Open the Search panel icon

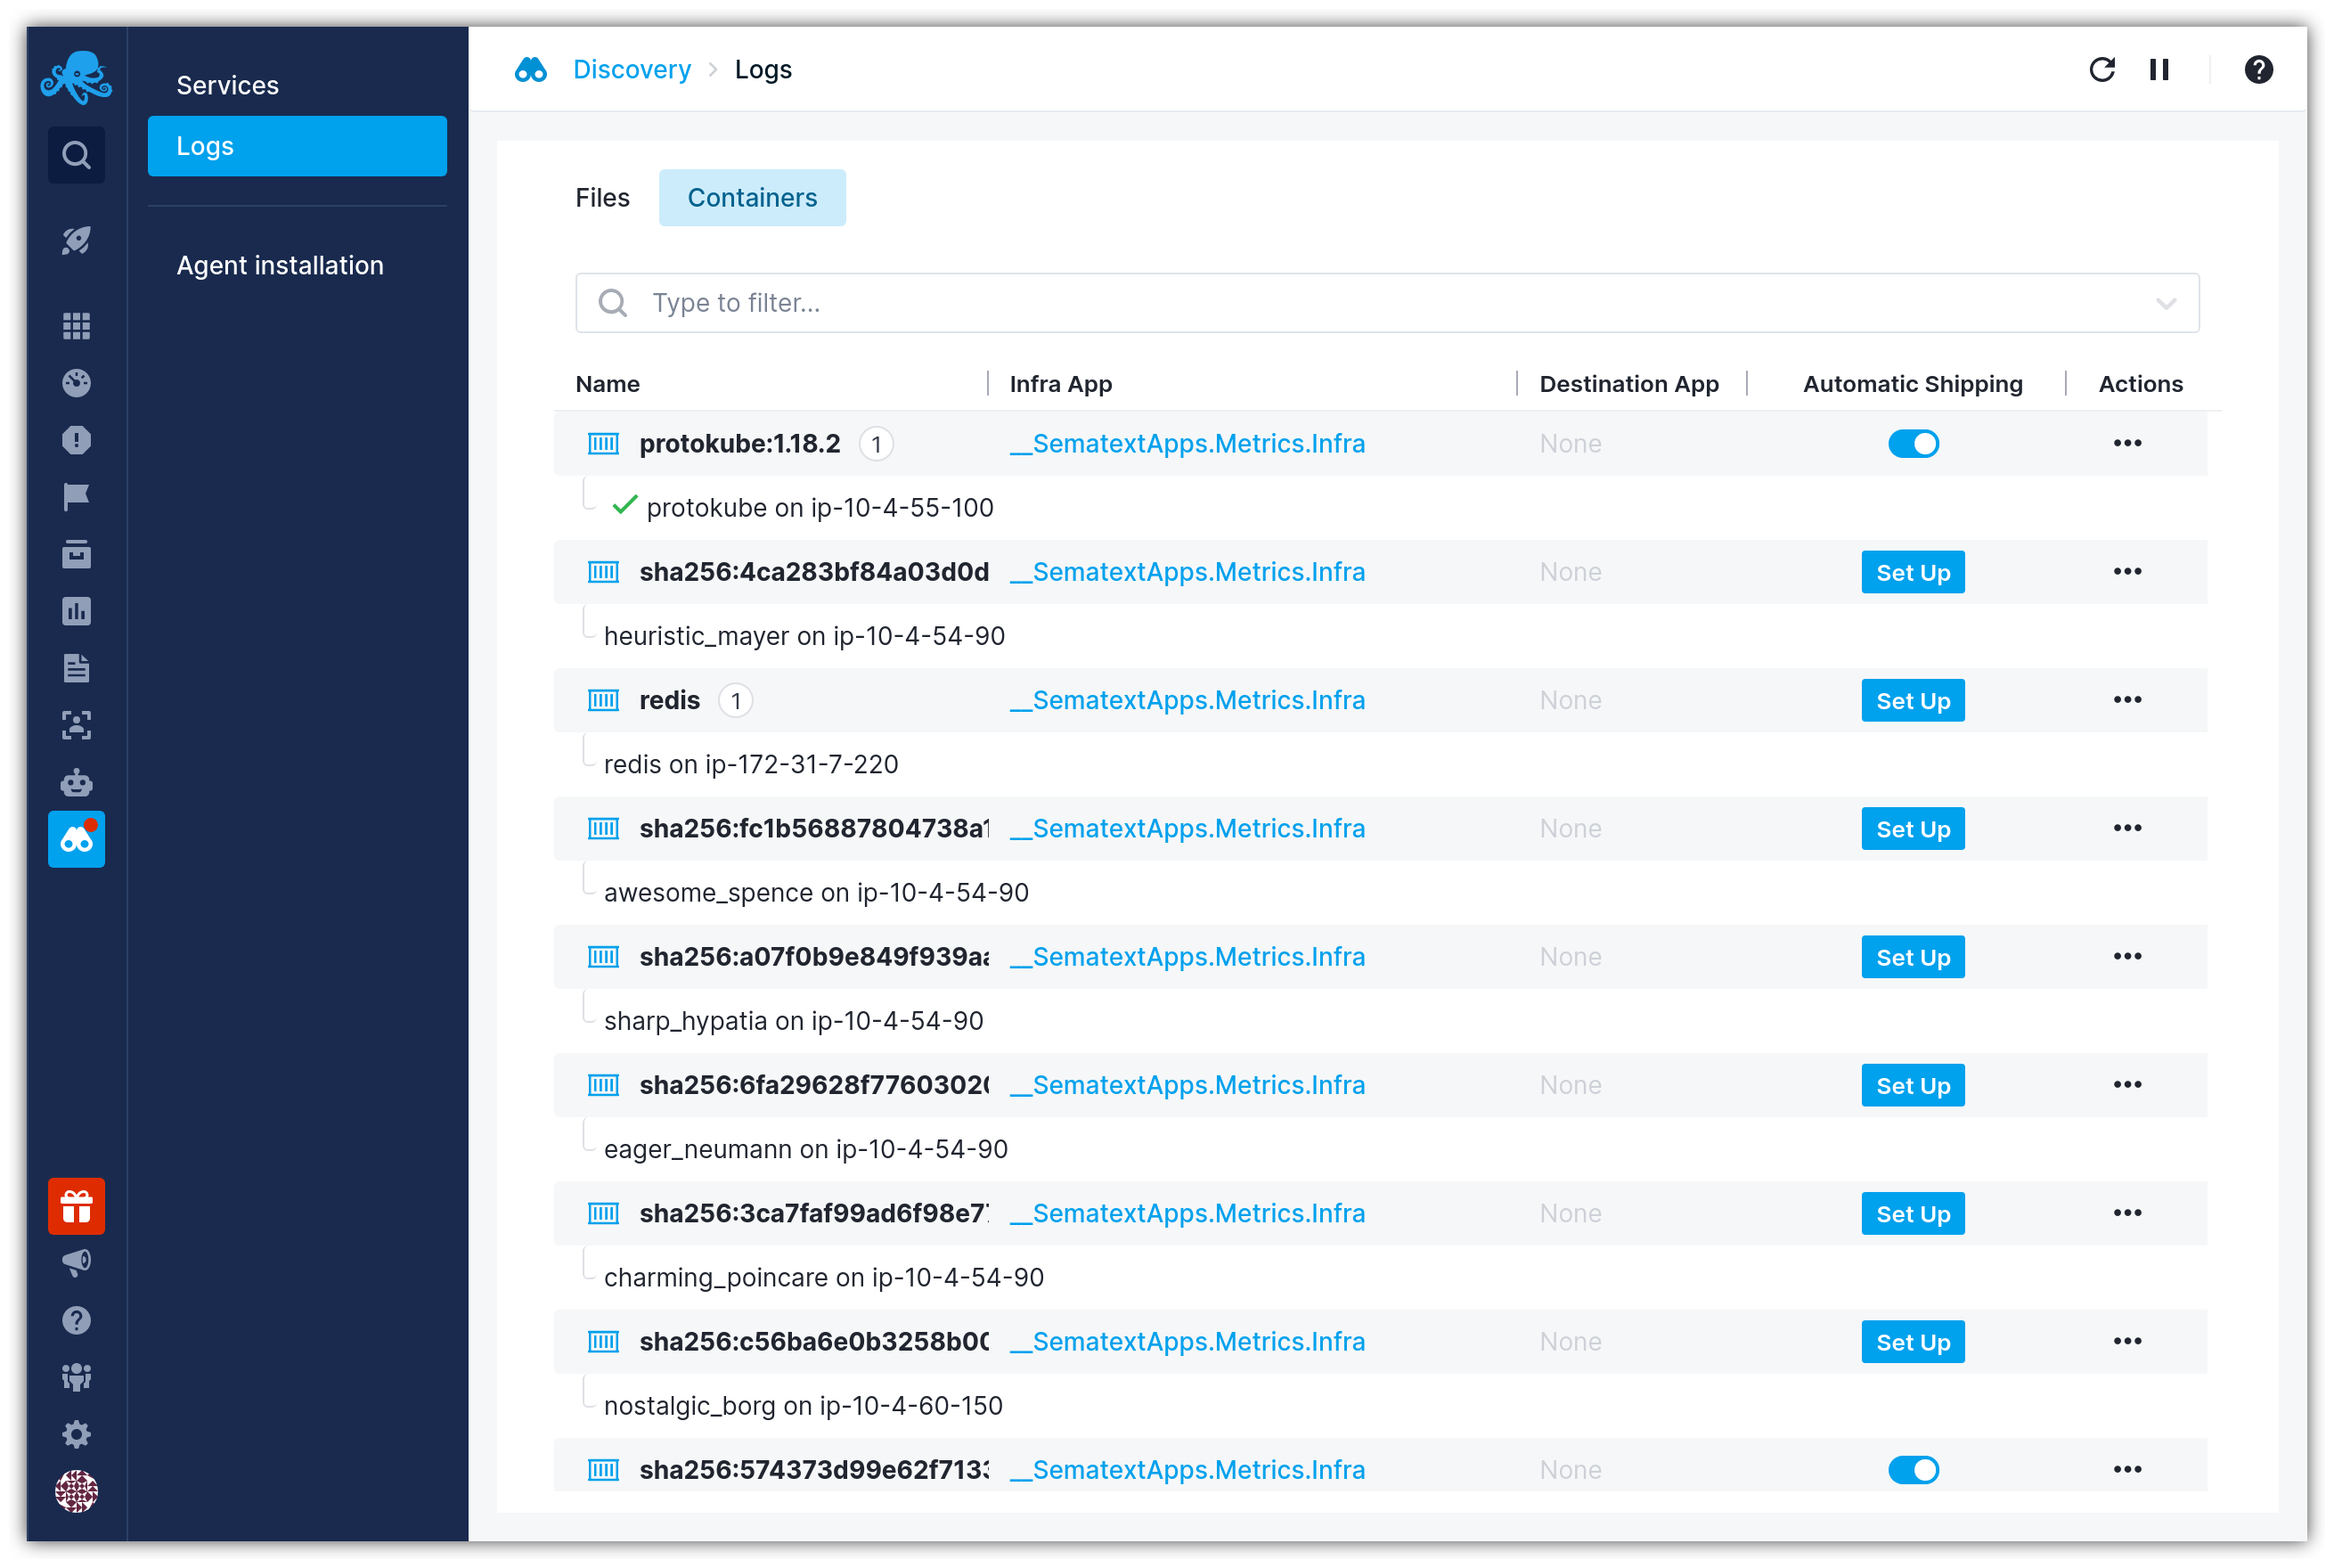pos(77,154)
